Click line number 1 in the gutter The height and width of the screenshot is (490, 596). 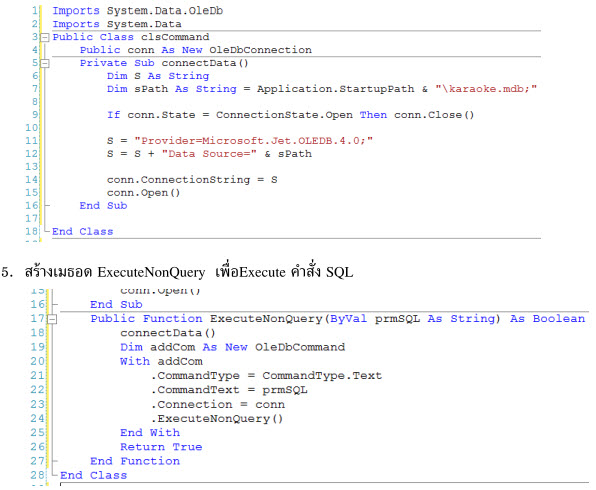coord(35,11)
